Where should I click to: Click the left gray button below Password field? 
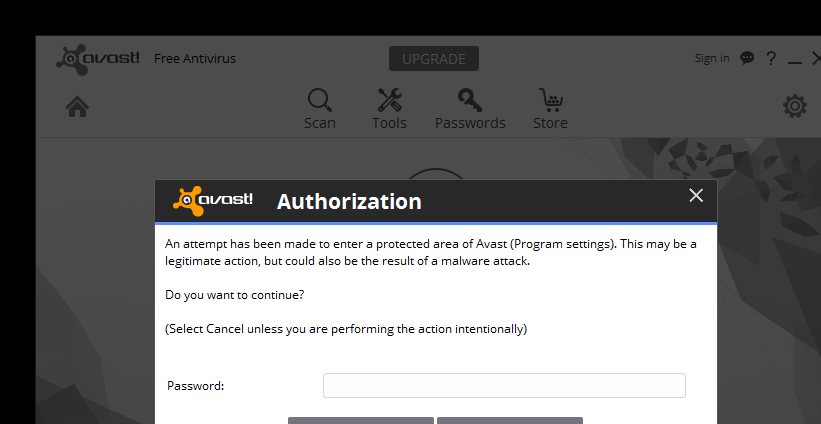coord(361,419)
